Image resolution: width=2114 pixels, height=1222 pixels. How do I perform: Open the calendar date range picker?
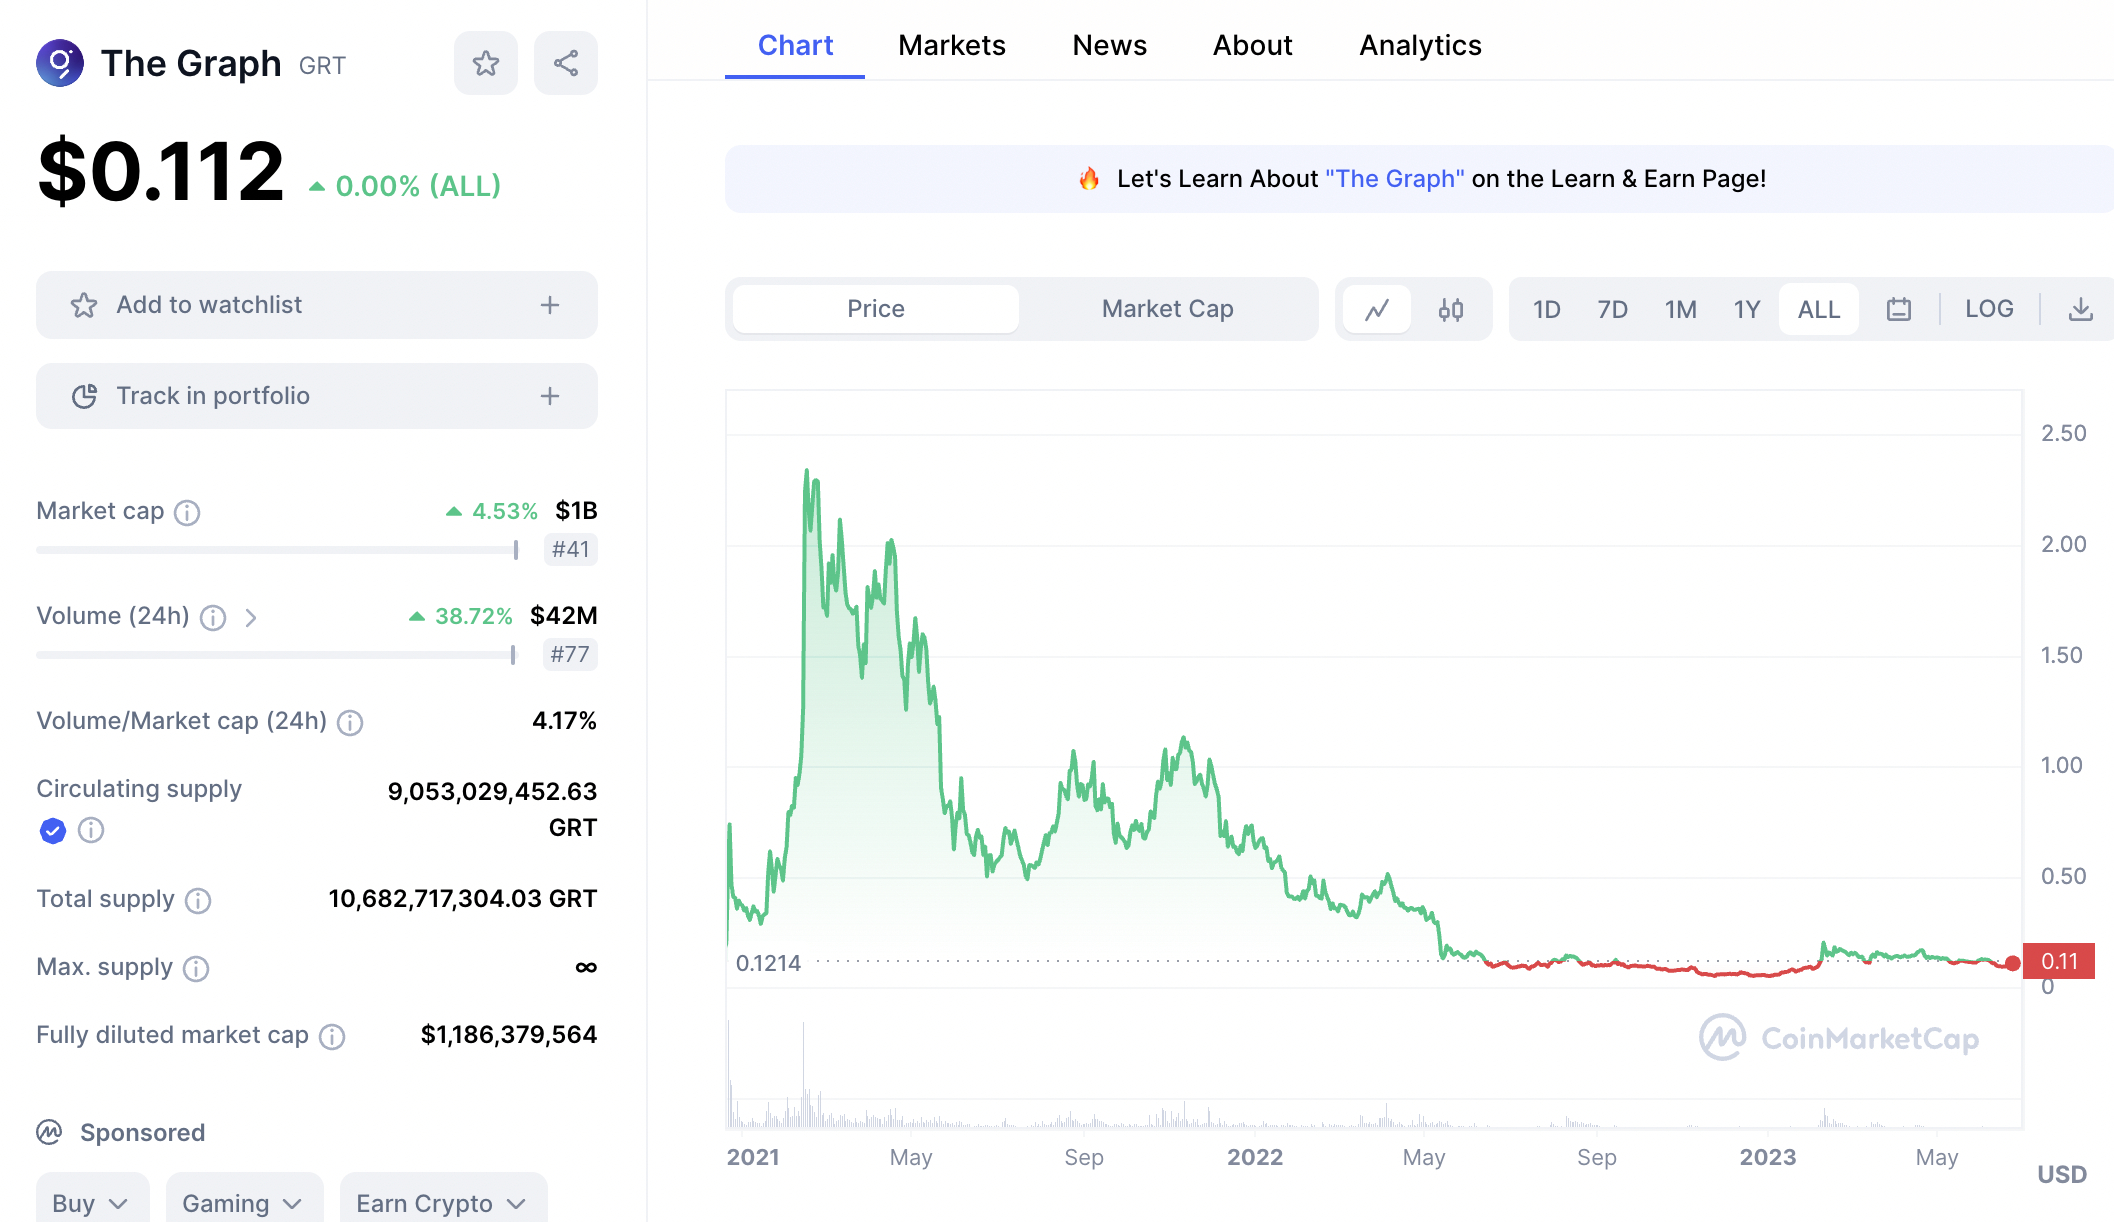pos(1898,309)
